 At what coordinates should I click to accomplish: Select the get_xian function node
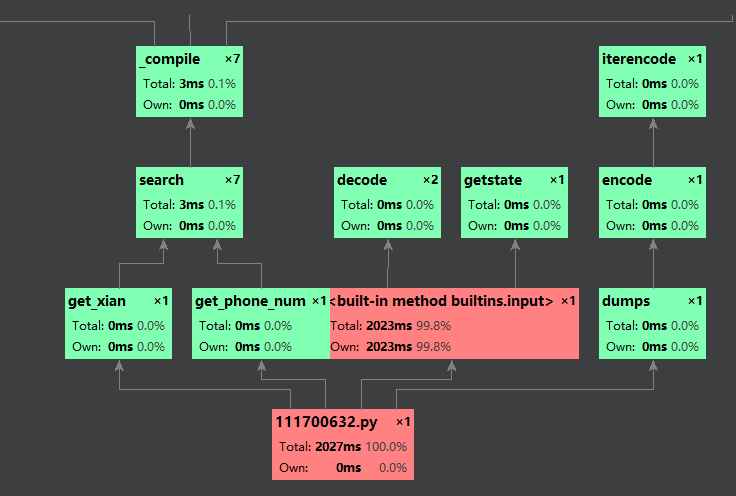coord(119,322)
